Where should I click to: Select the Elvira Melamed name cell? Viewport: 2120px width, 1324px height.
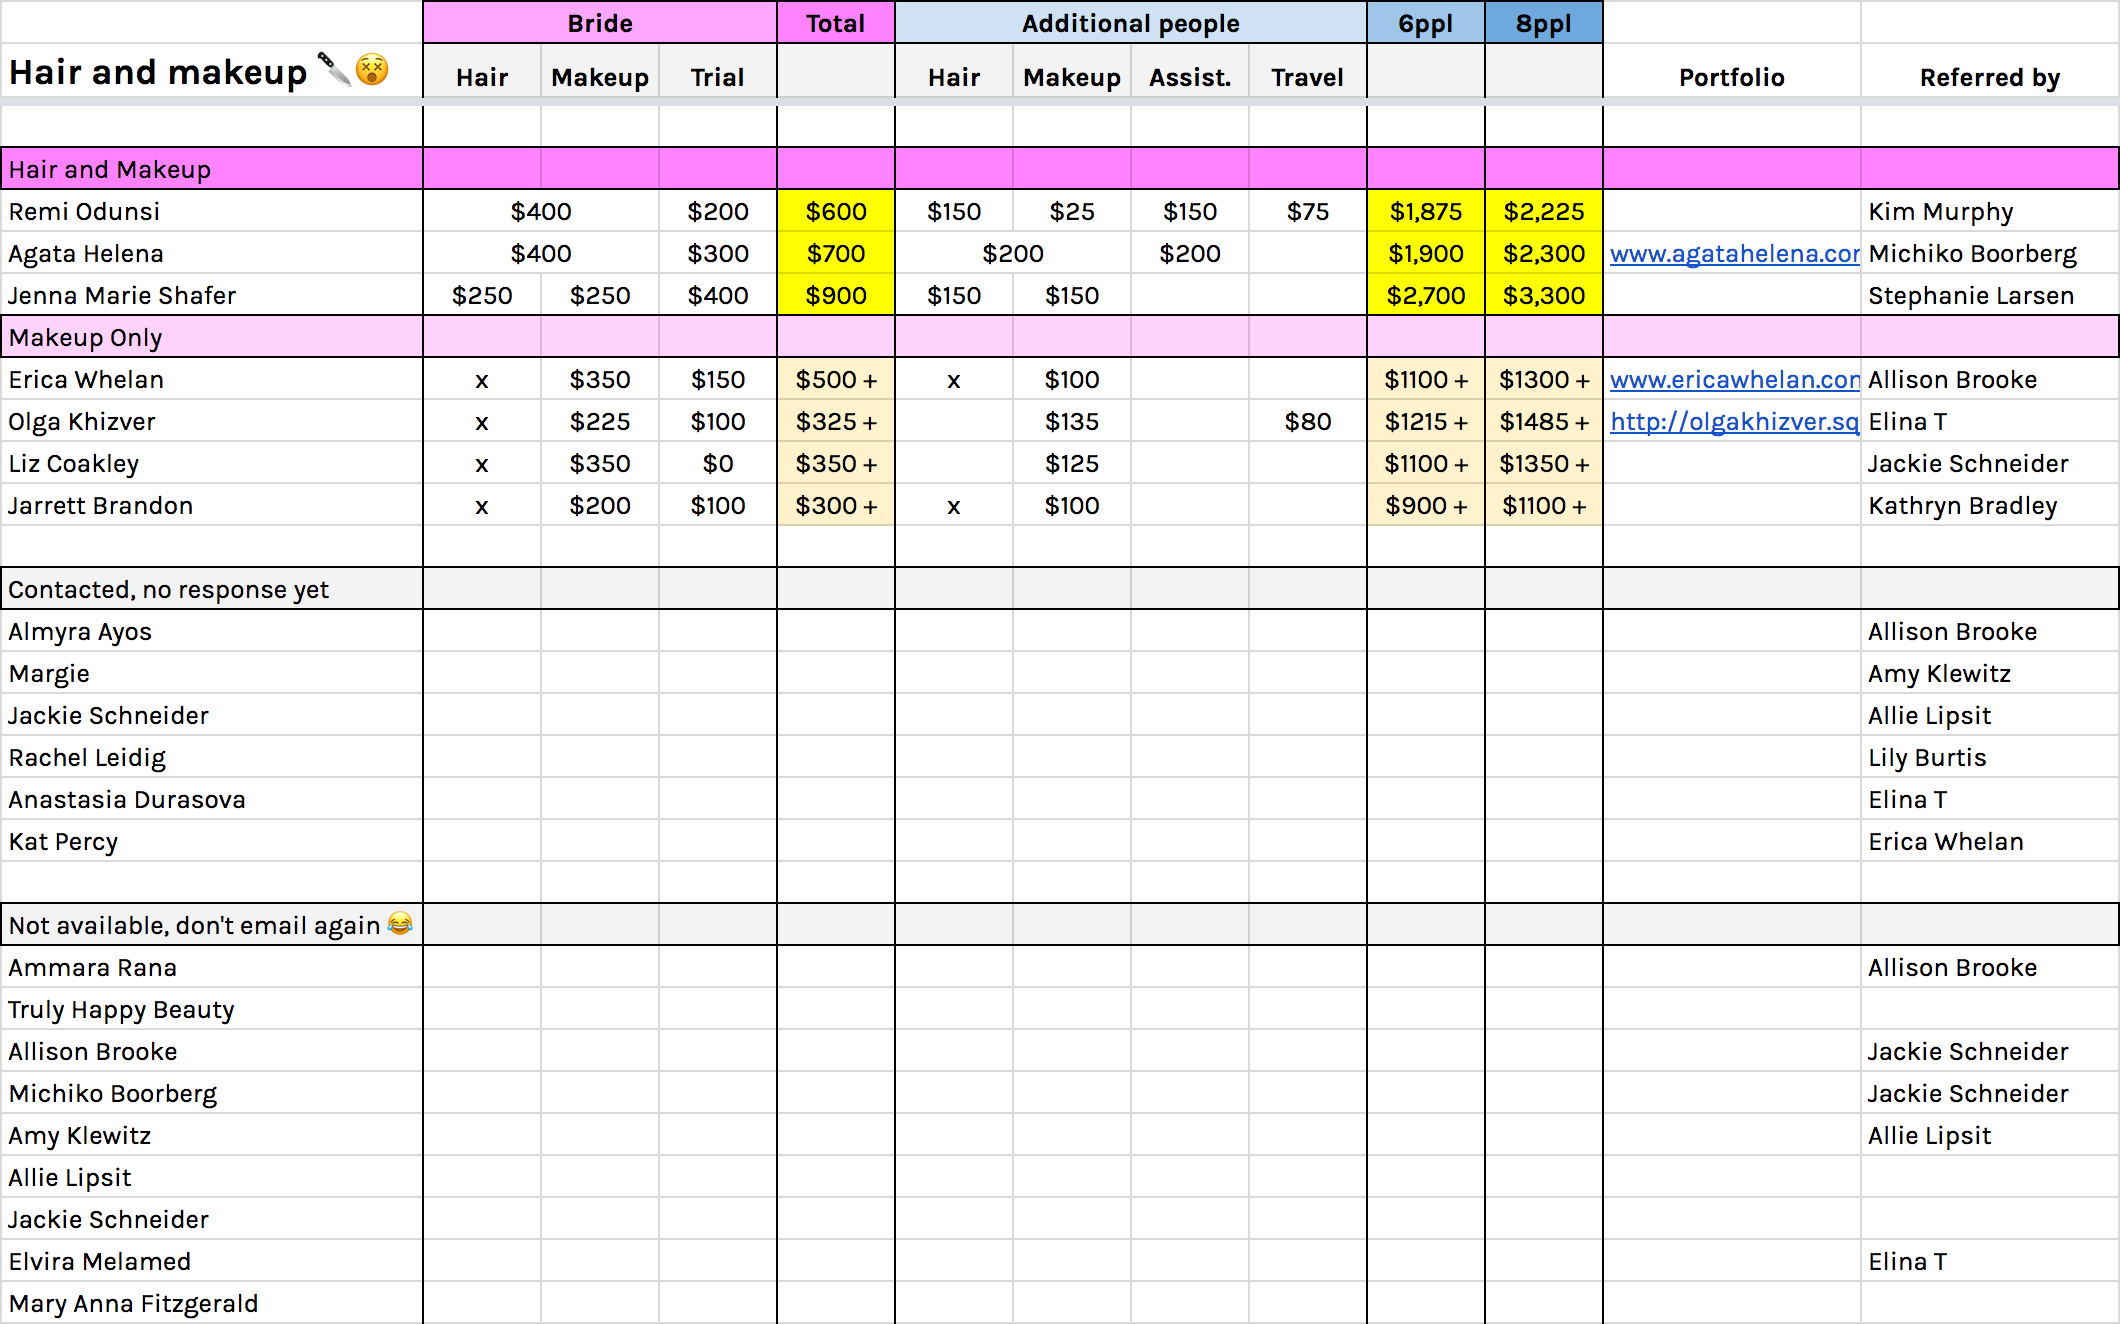pos(211,1262)
